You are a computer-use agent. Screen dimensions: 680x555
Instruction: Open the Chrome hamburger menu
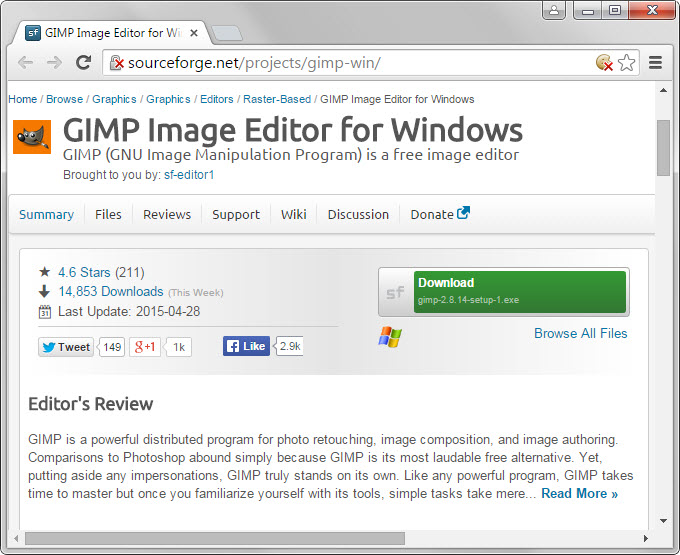pyautogui.click(x=655, y=63)
